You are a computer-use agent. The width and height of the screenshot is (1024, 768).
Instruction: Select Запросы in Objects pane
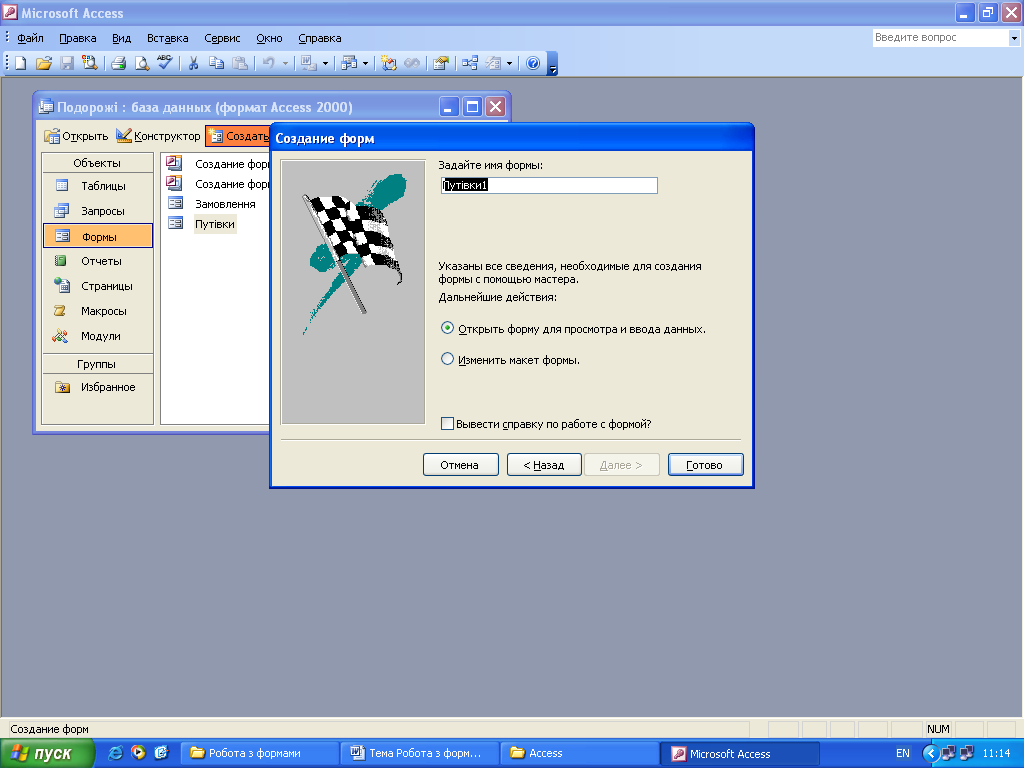point(98,211)
